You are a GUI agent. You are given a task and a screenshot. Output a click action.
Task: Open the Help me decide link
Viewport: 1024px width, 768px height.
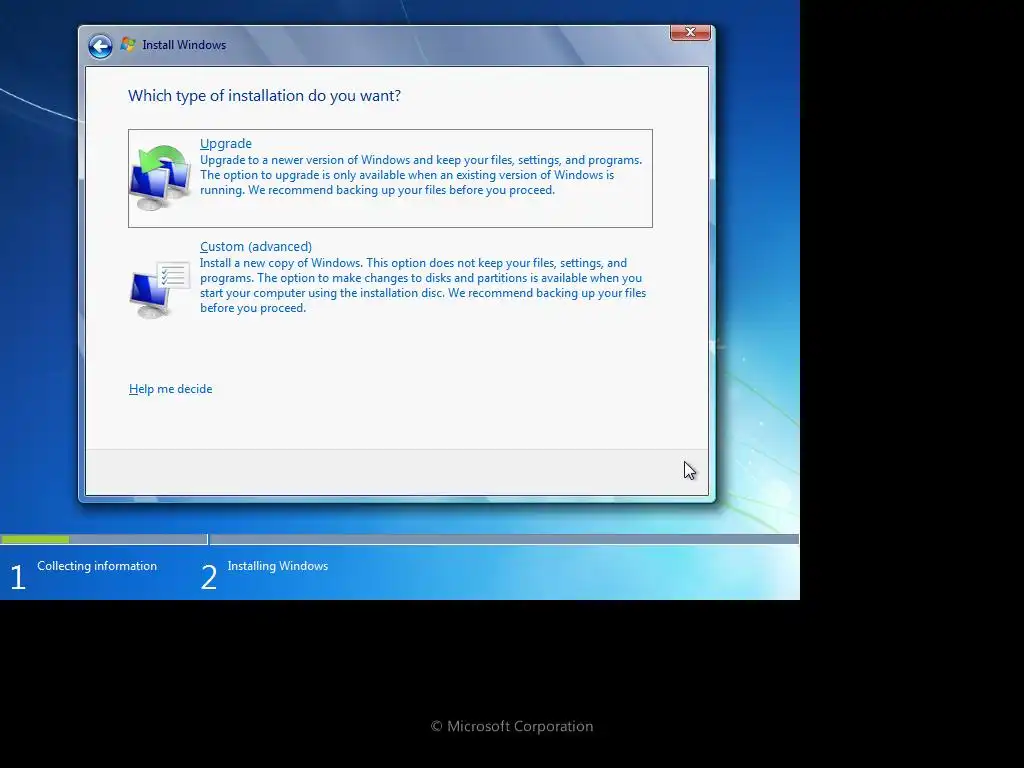point(170,389)
